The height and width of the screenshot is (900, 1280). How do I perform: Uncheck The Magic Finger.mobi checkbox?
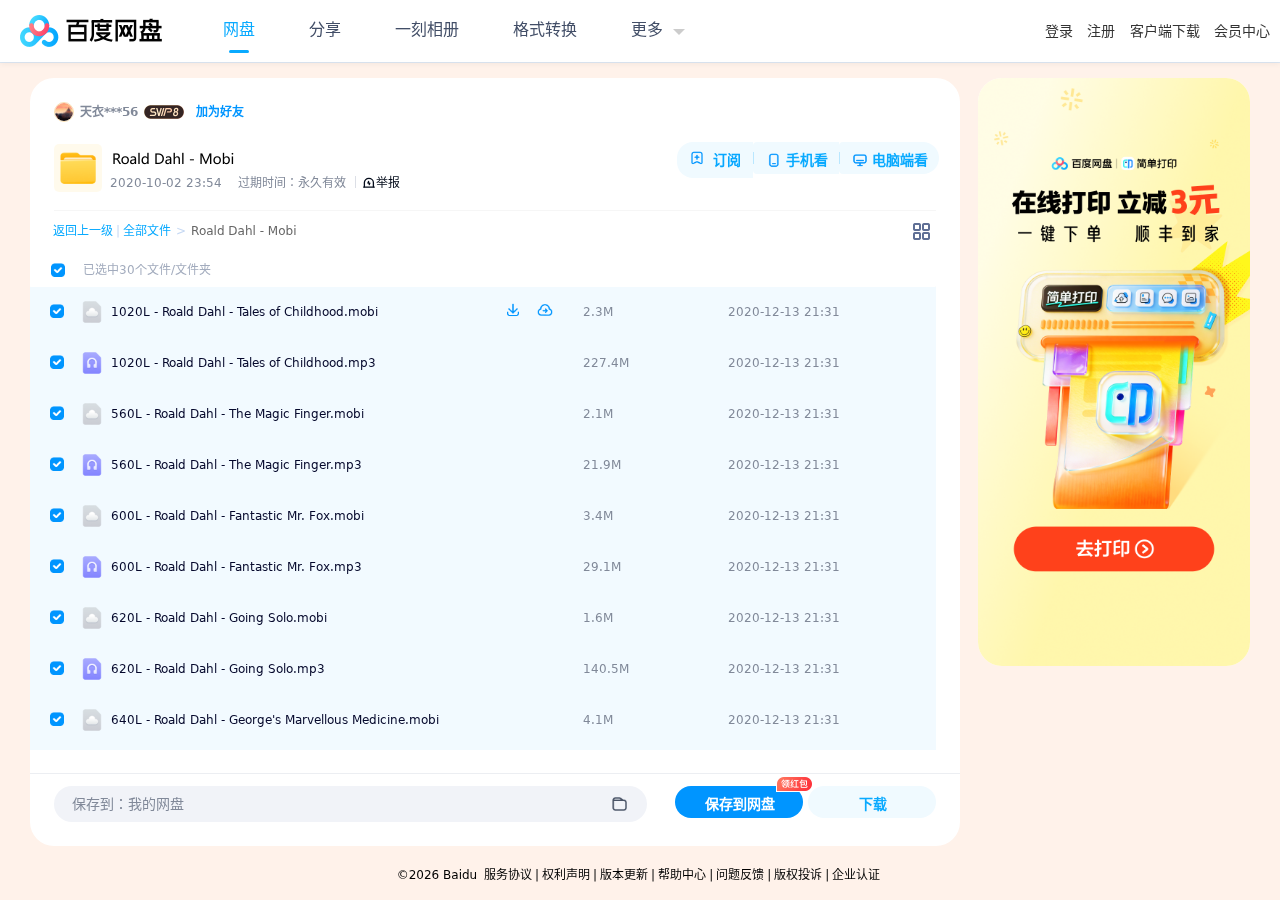tap(57, 413)
